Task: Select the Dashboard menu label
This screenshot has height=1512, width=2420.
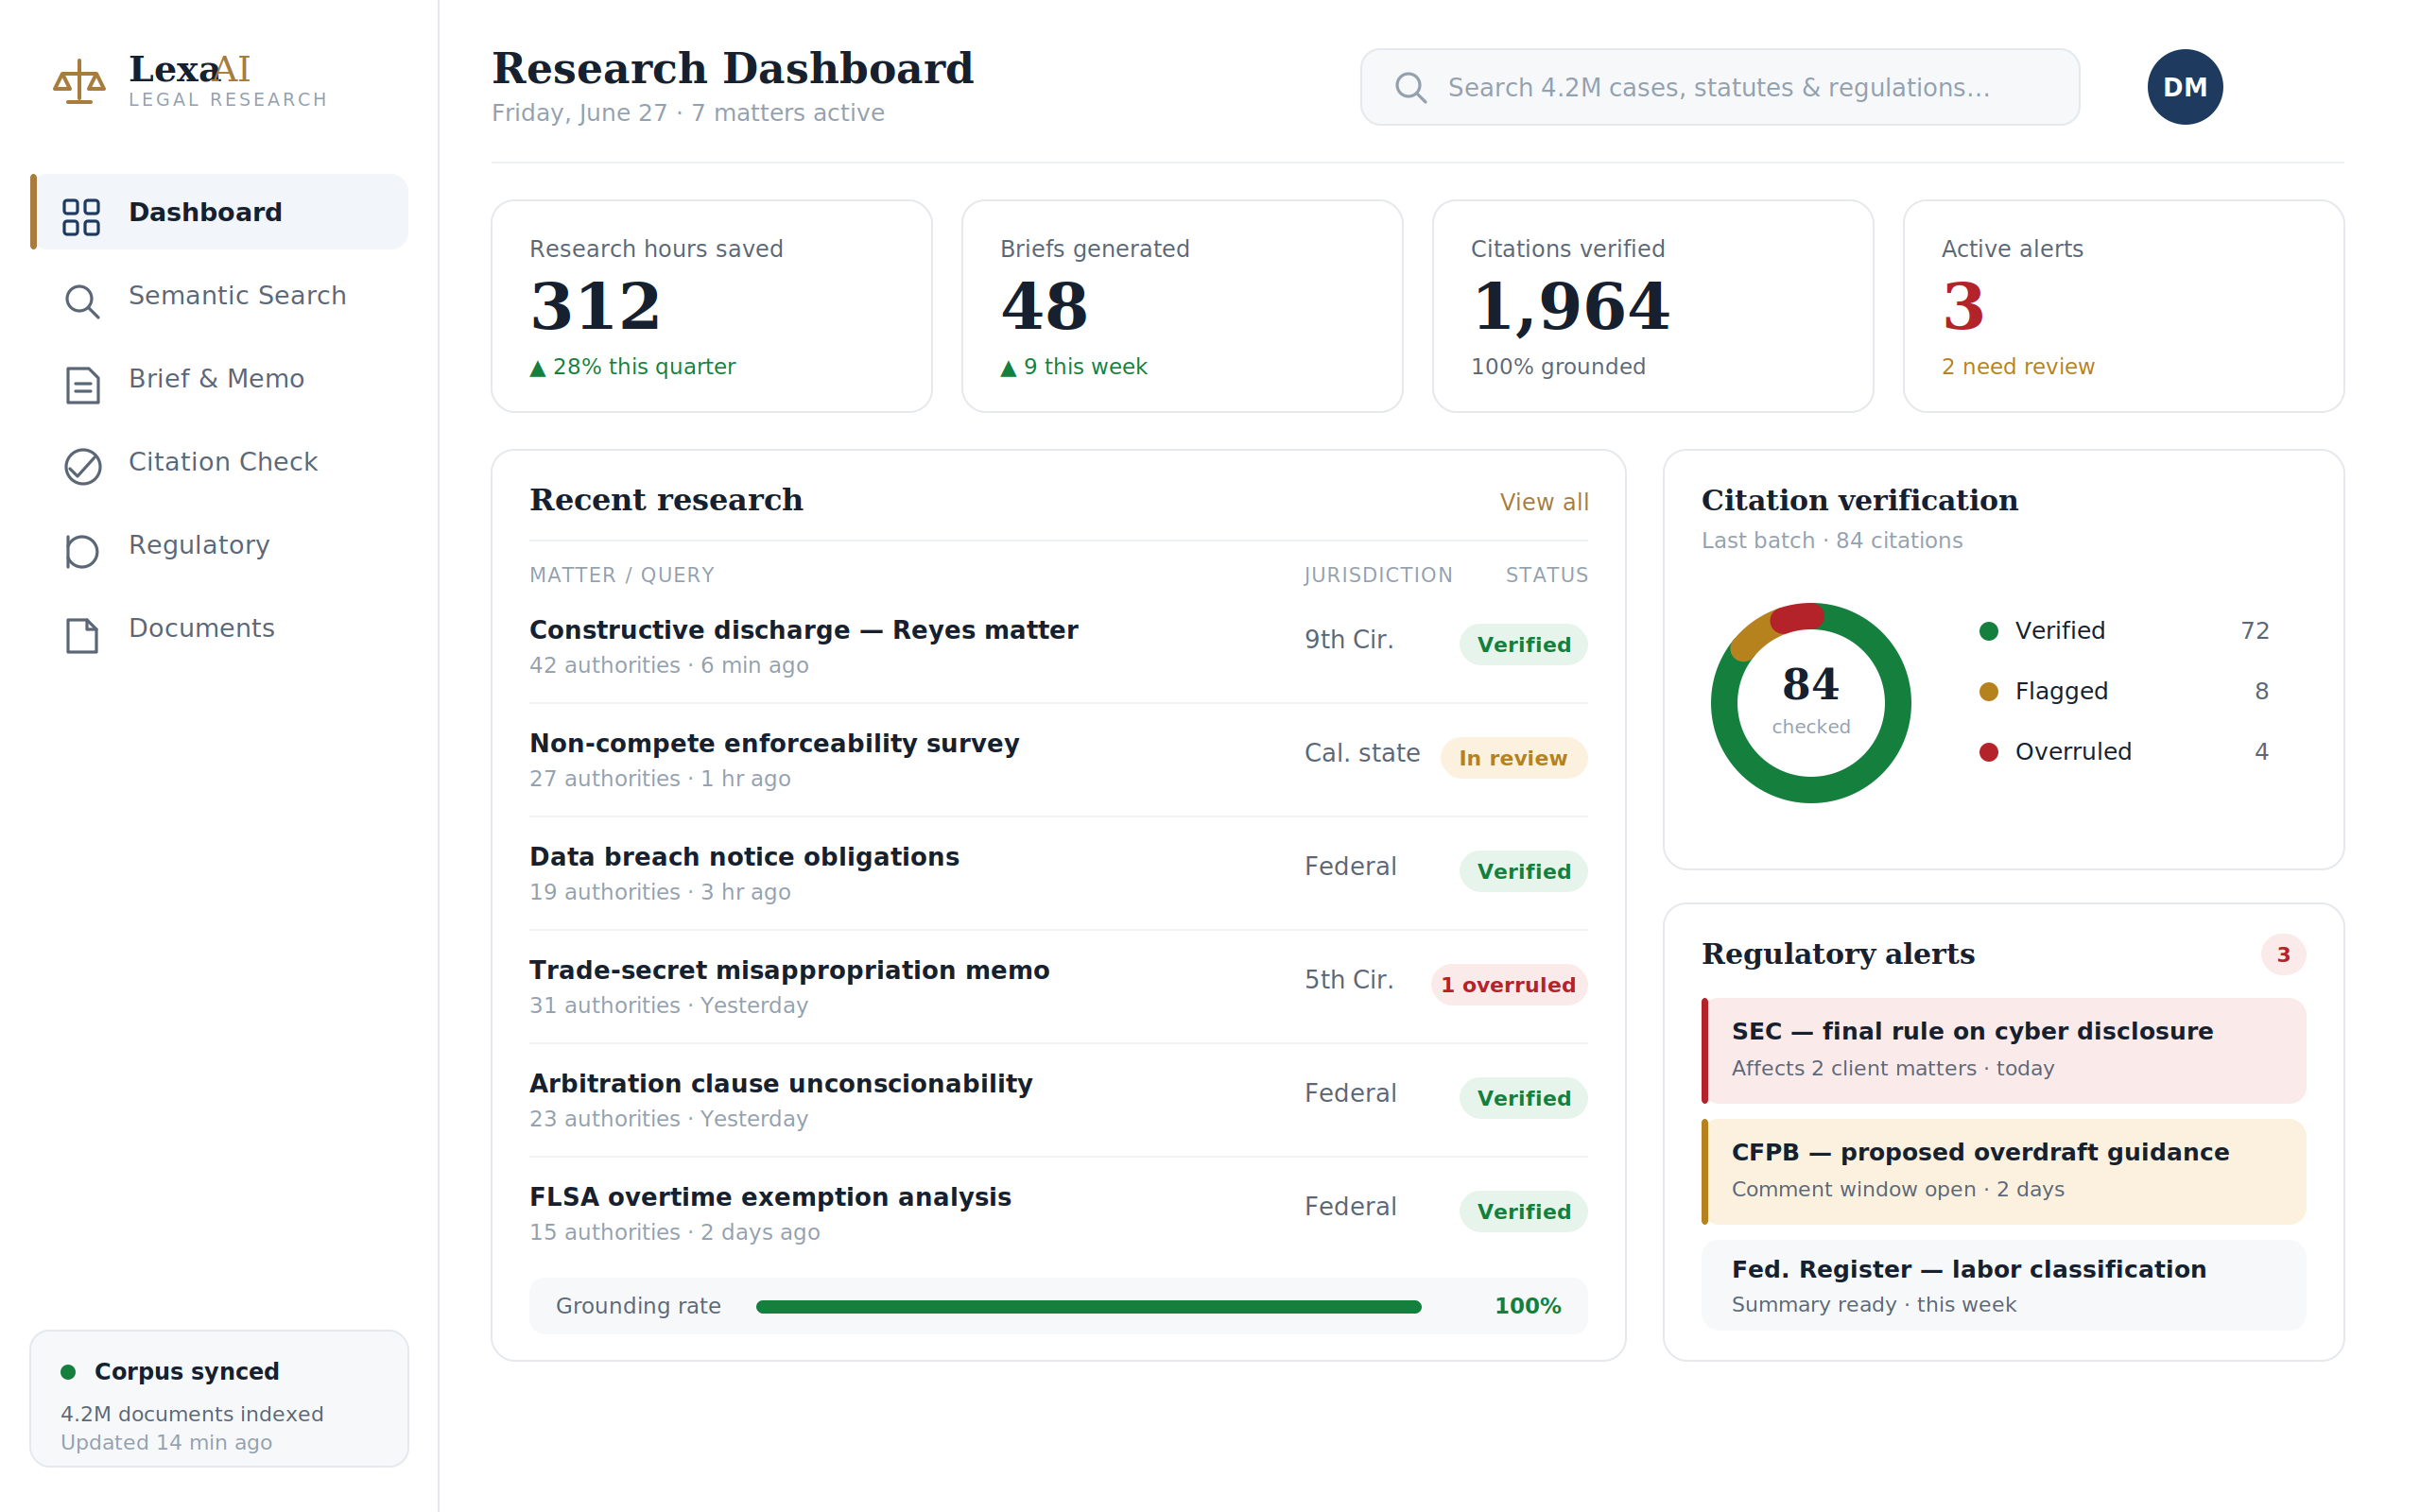Action: (205, 212)
